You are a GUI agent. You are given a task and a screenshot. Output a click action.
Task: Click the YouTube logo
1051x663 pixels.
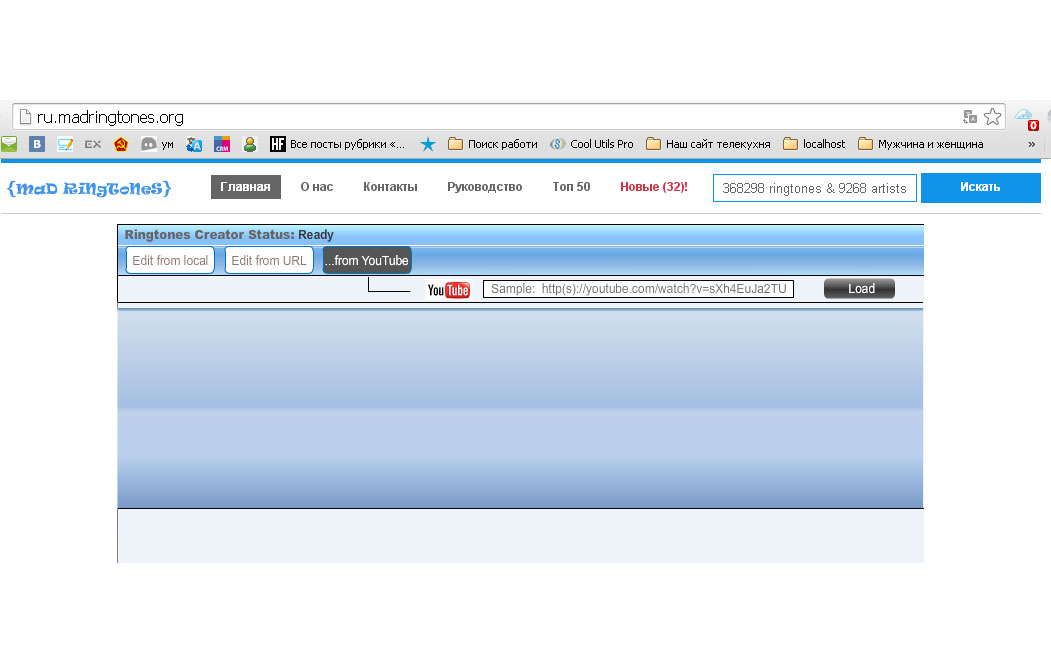[x=448, y=290]
